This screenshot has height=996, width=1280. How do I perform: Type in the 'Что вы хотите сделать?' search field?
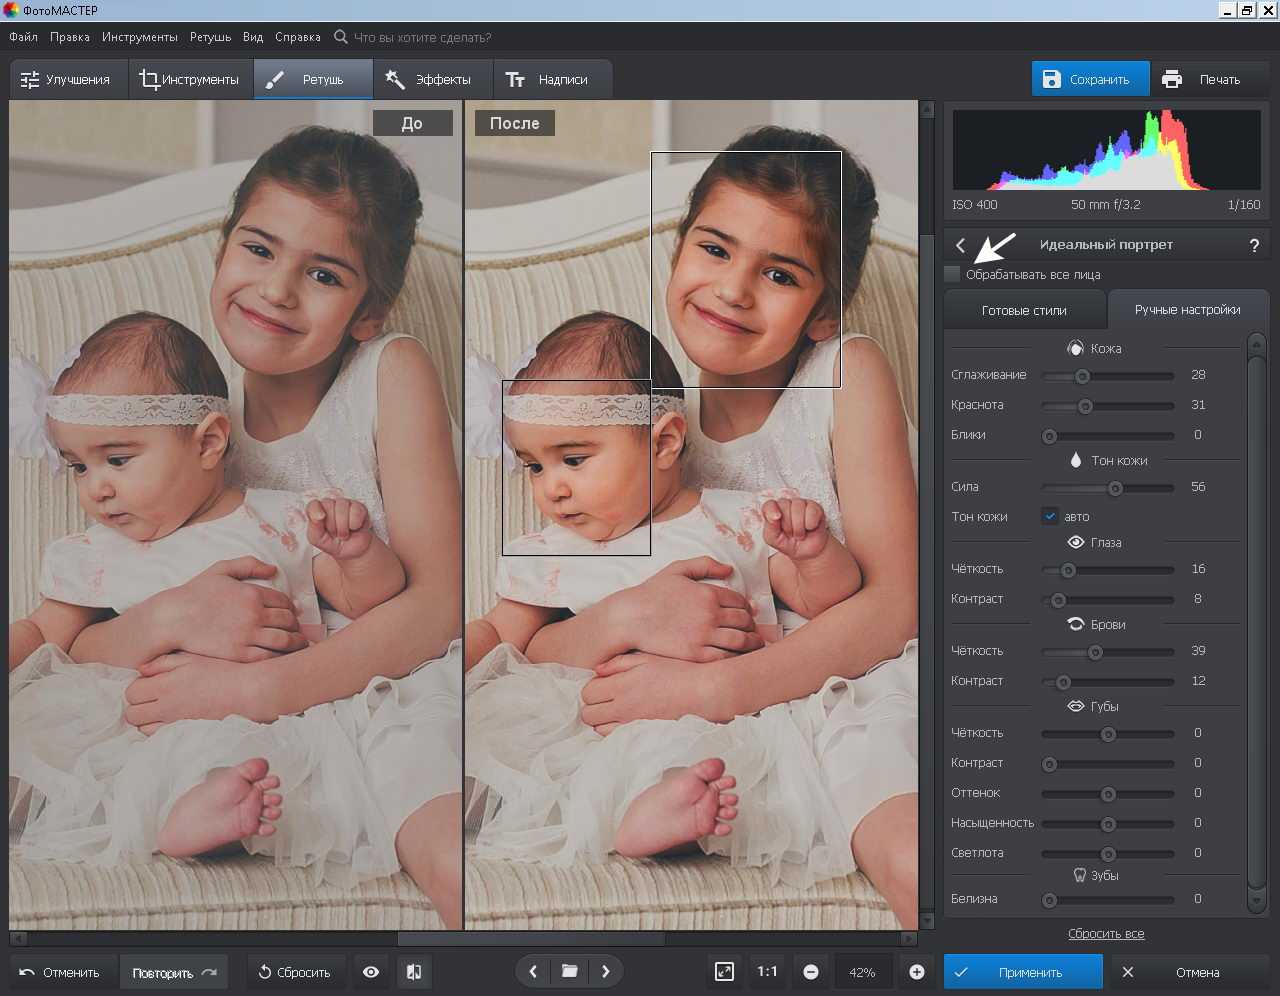[422, 37]
